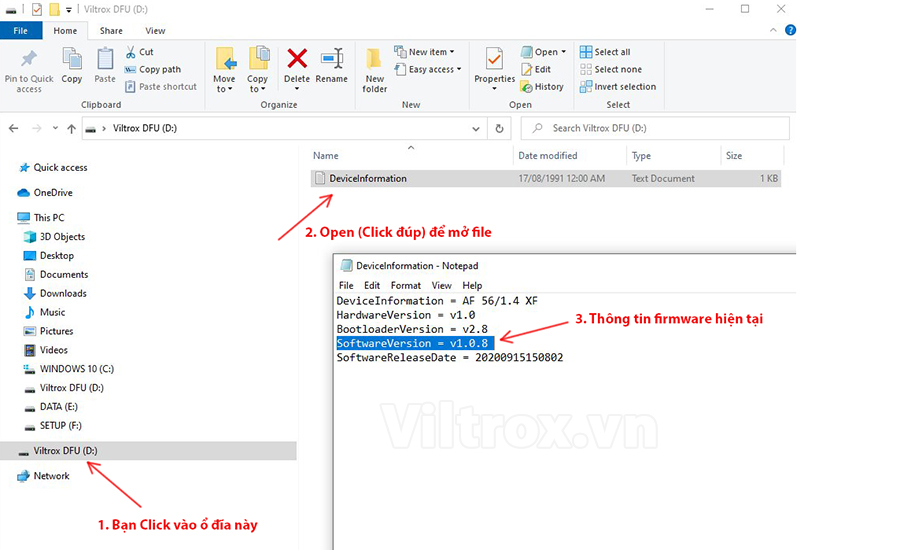This screenshot has width=900, height=550.
Task: Click the Forward navigation arrow
Action: point(36,129)
